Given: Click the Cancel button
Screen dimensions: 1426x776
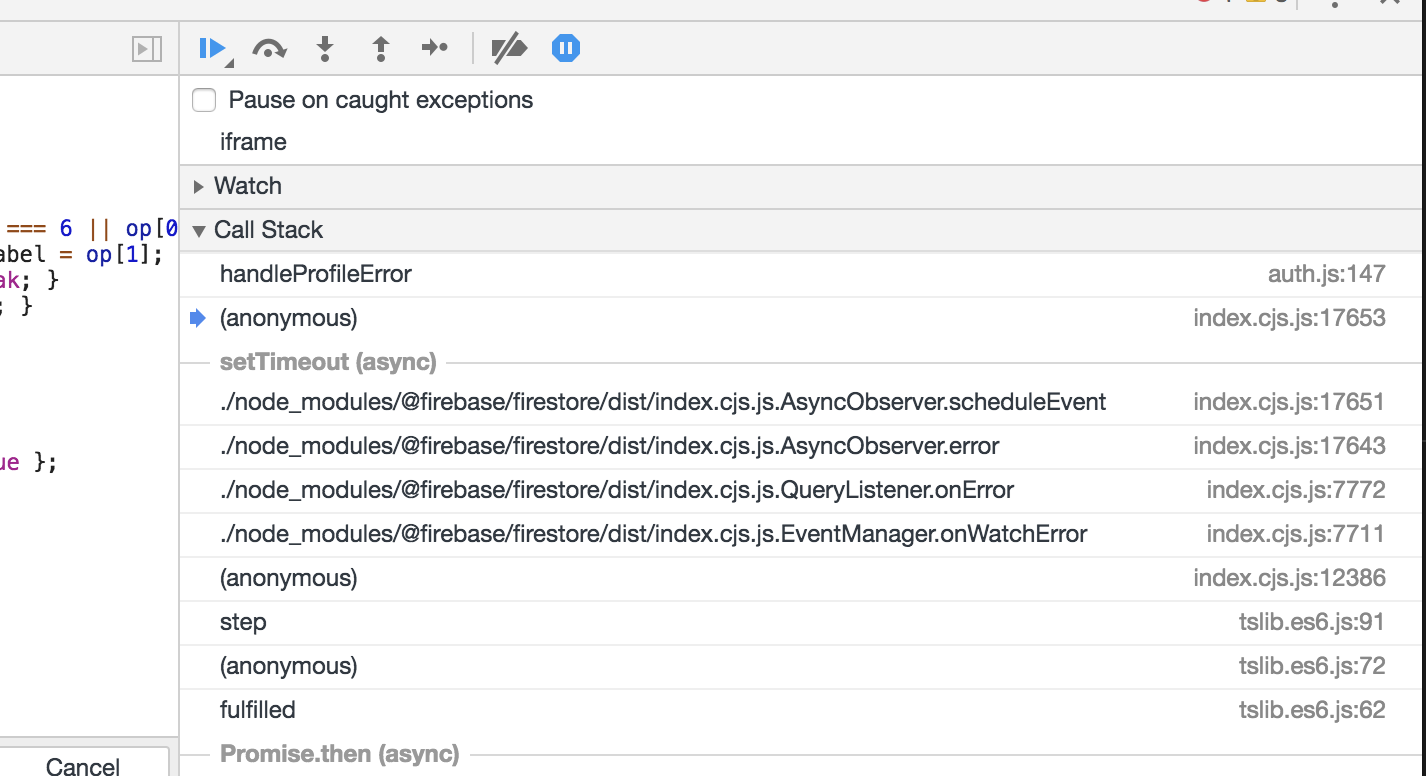Looking at the screenshot, I should [x=84, y=765].
